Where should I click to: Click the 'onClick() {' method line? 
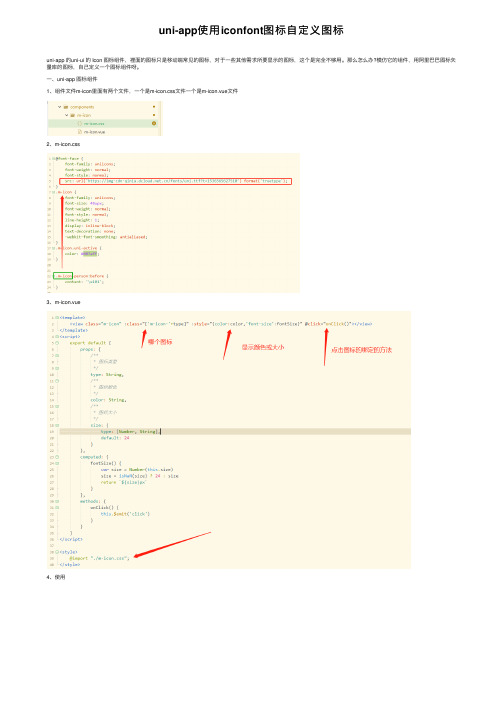(x=105, y=507)
